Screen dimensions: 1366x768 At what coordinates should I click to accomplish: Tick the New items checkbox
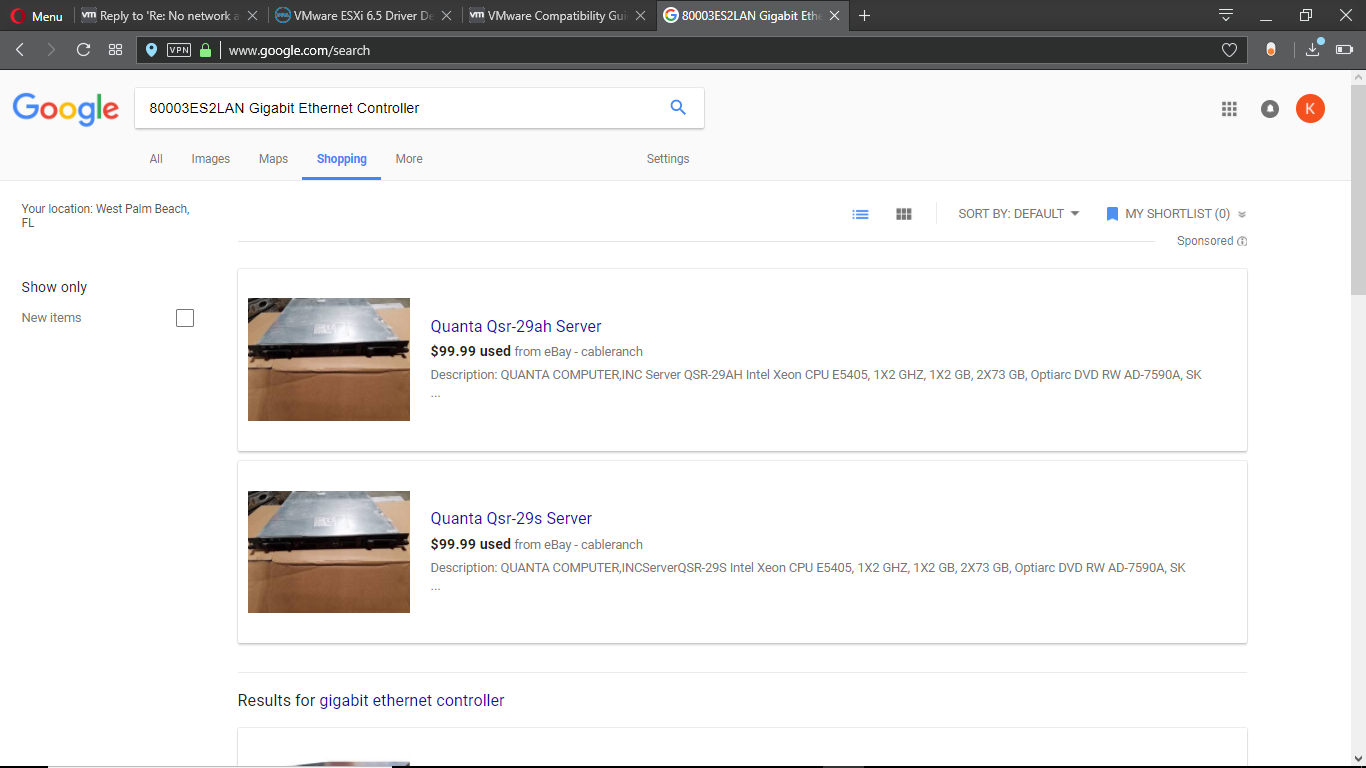coord(185,318)
